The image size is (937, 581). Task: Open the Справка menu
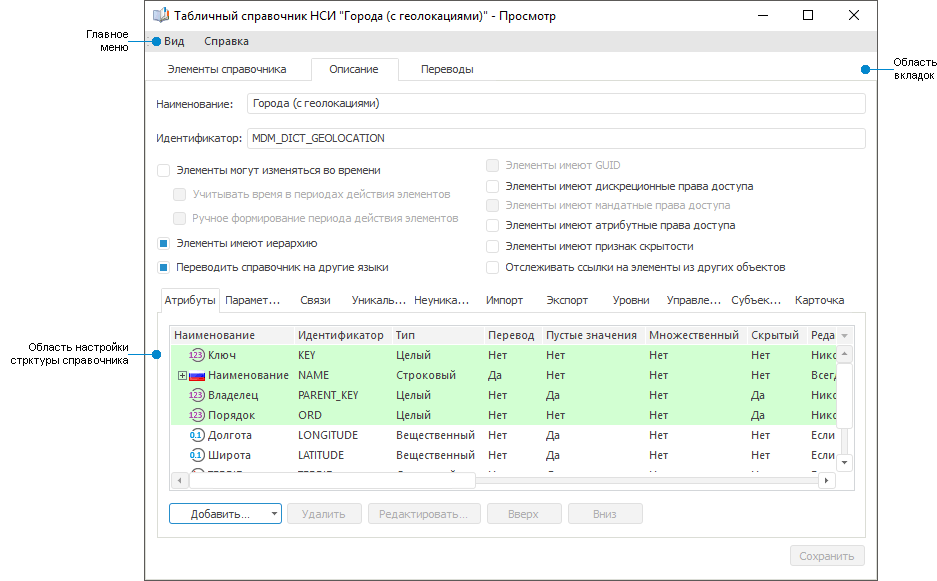click(x=226, y=41)
